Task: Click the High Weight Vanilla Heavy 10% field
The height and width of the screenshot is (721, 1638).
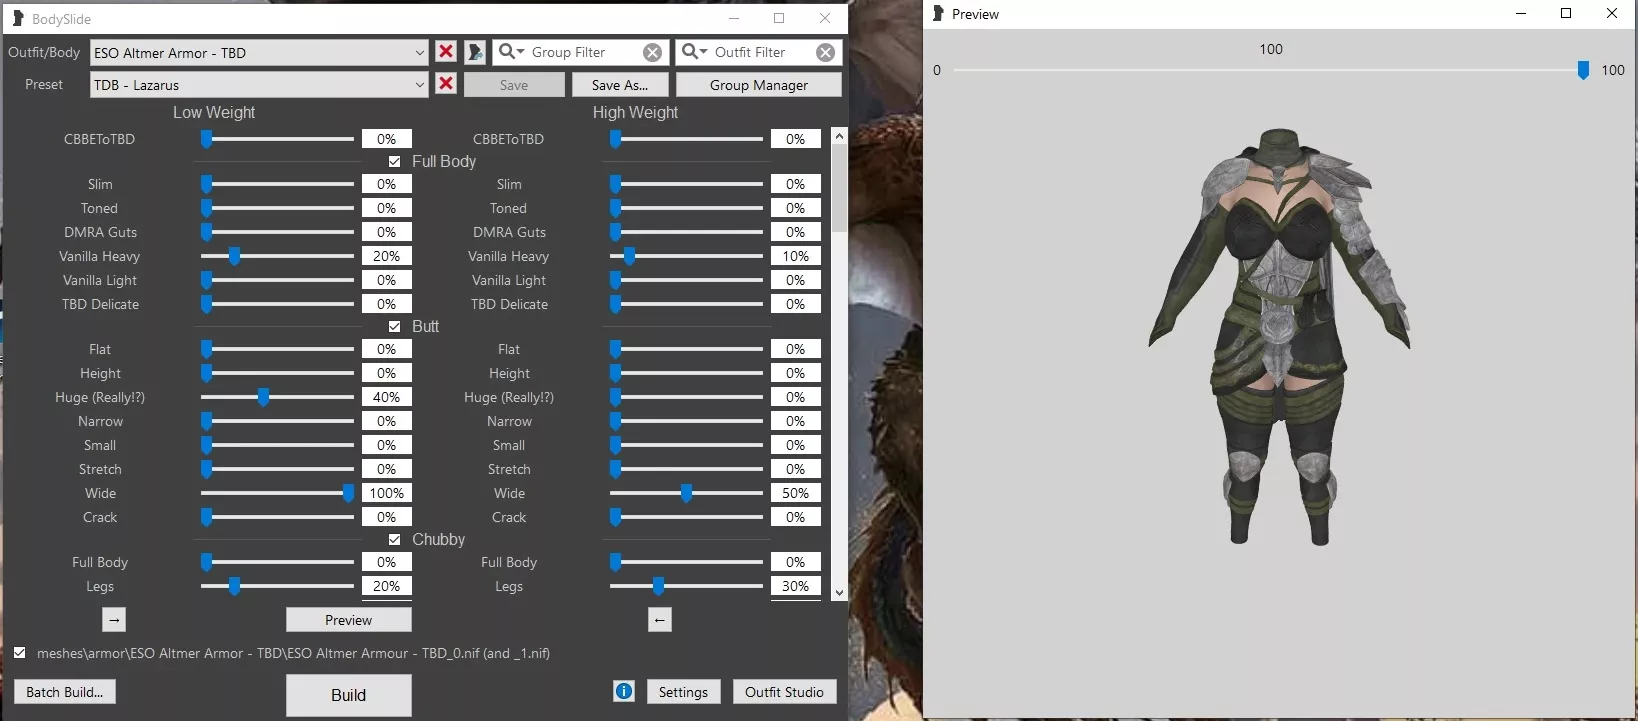Action: pyautogui.click(x=795, y=256)
